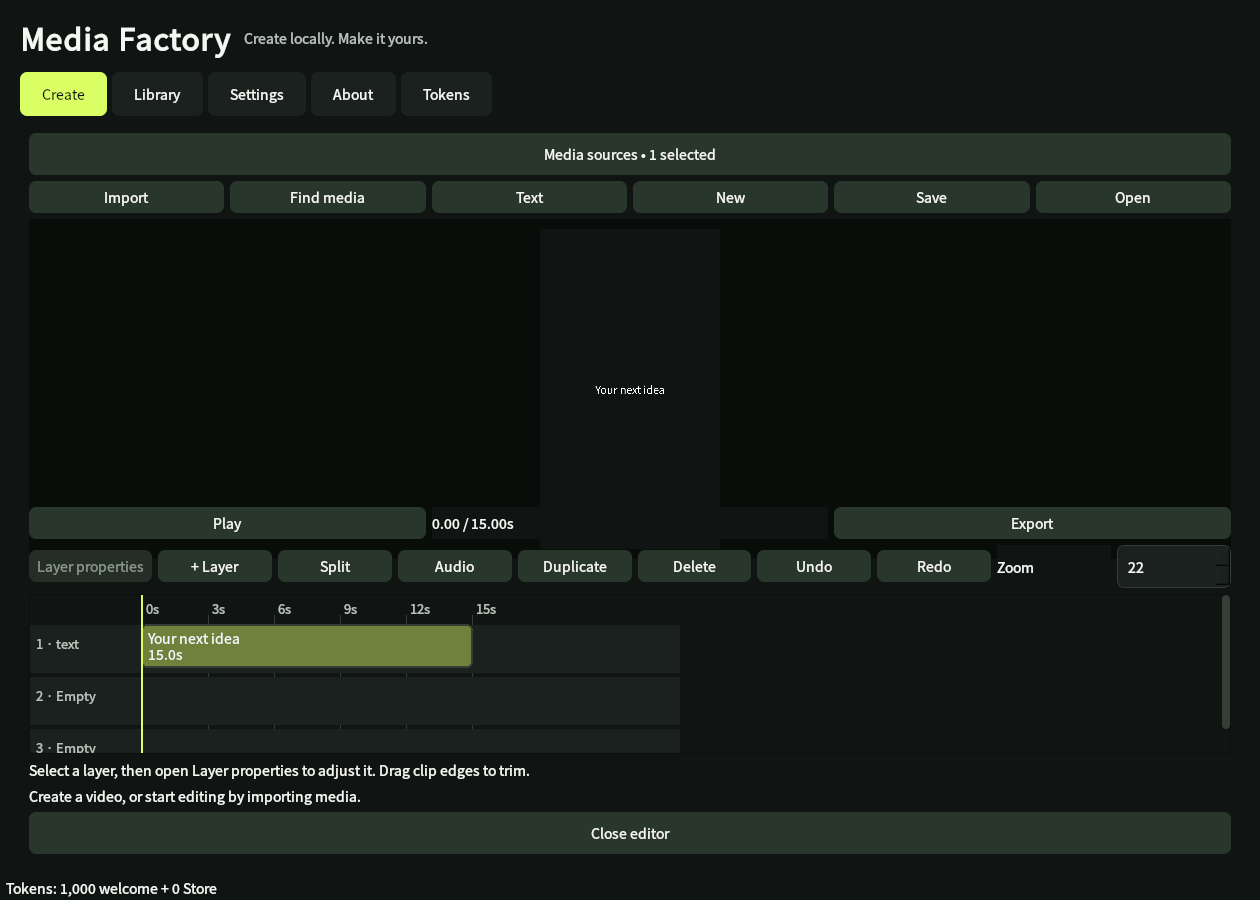Viewport: 1260px width, 900px height.
Task: Click Find media button
Action: point(327,197)
